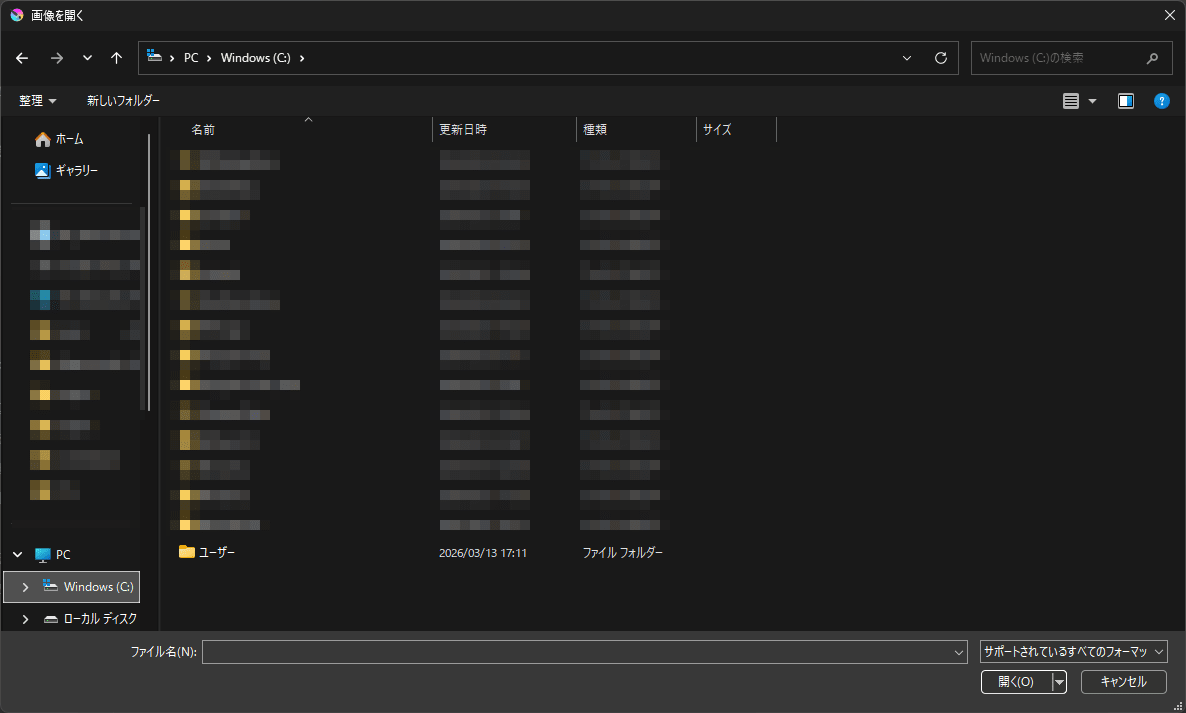Open ギャラリー from the sidebar
The image size is (1186, 713).
pyautogui.click(x=71, y=170)
